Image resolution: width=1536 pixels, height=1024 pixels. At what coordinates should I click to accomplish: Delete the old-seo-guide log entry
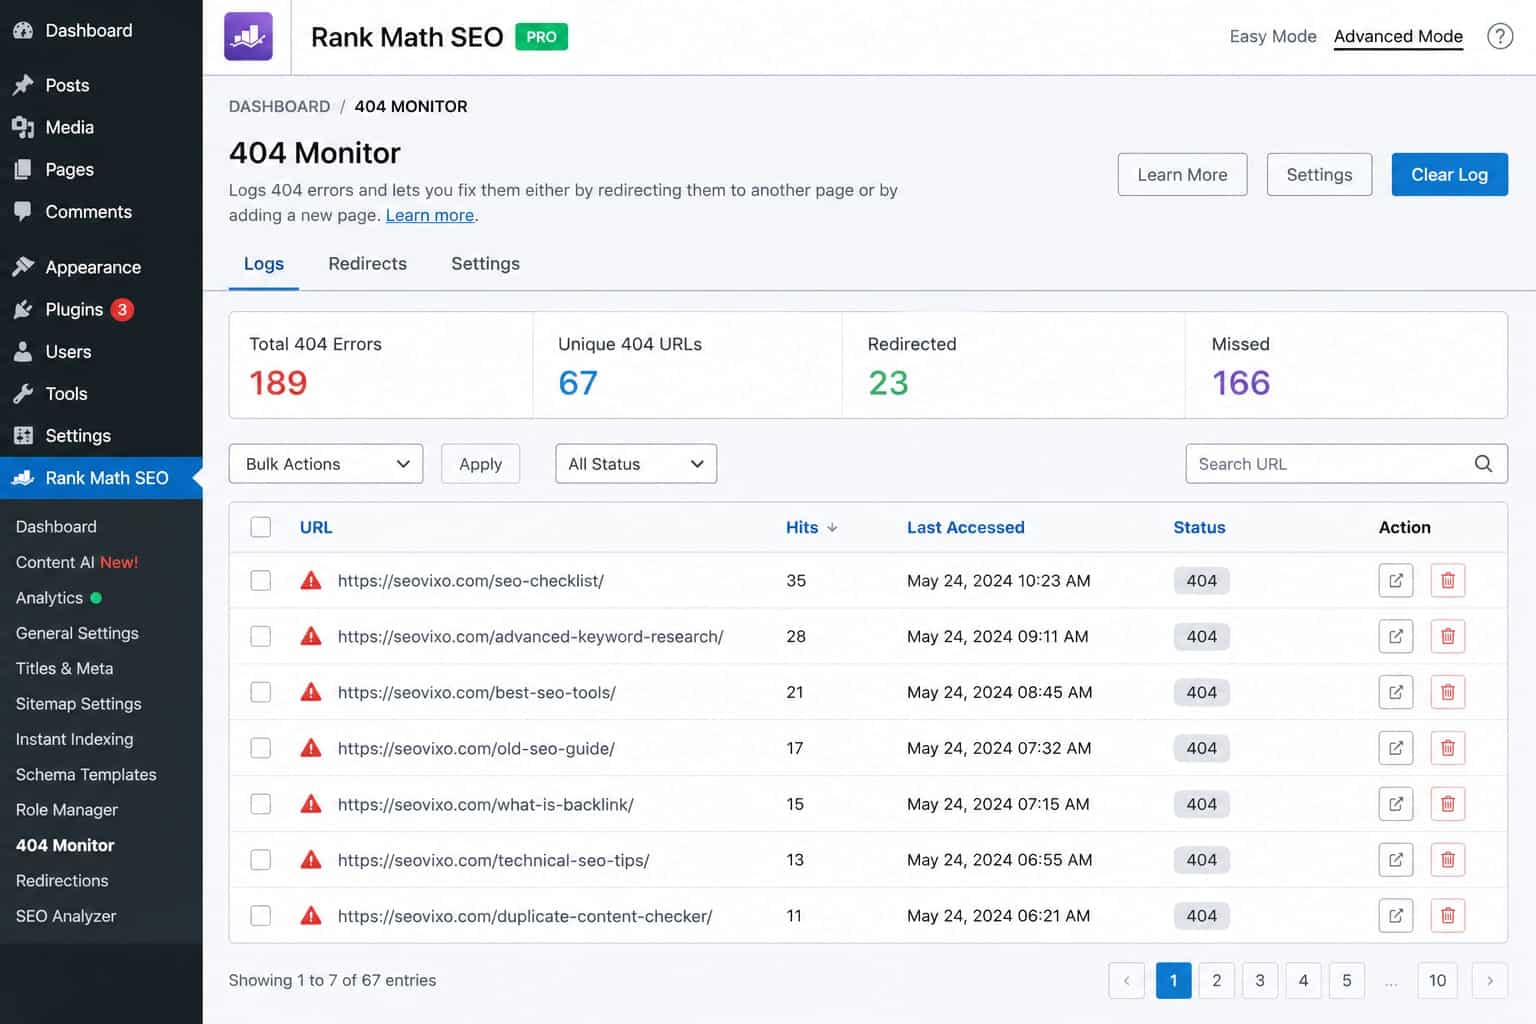click(1447, 748)
